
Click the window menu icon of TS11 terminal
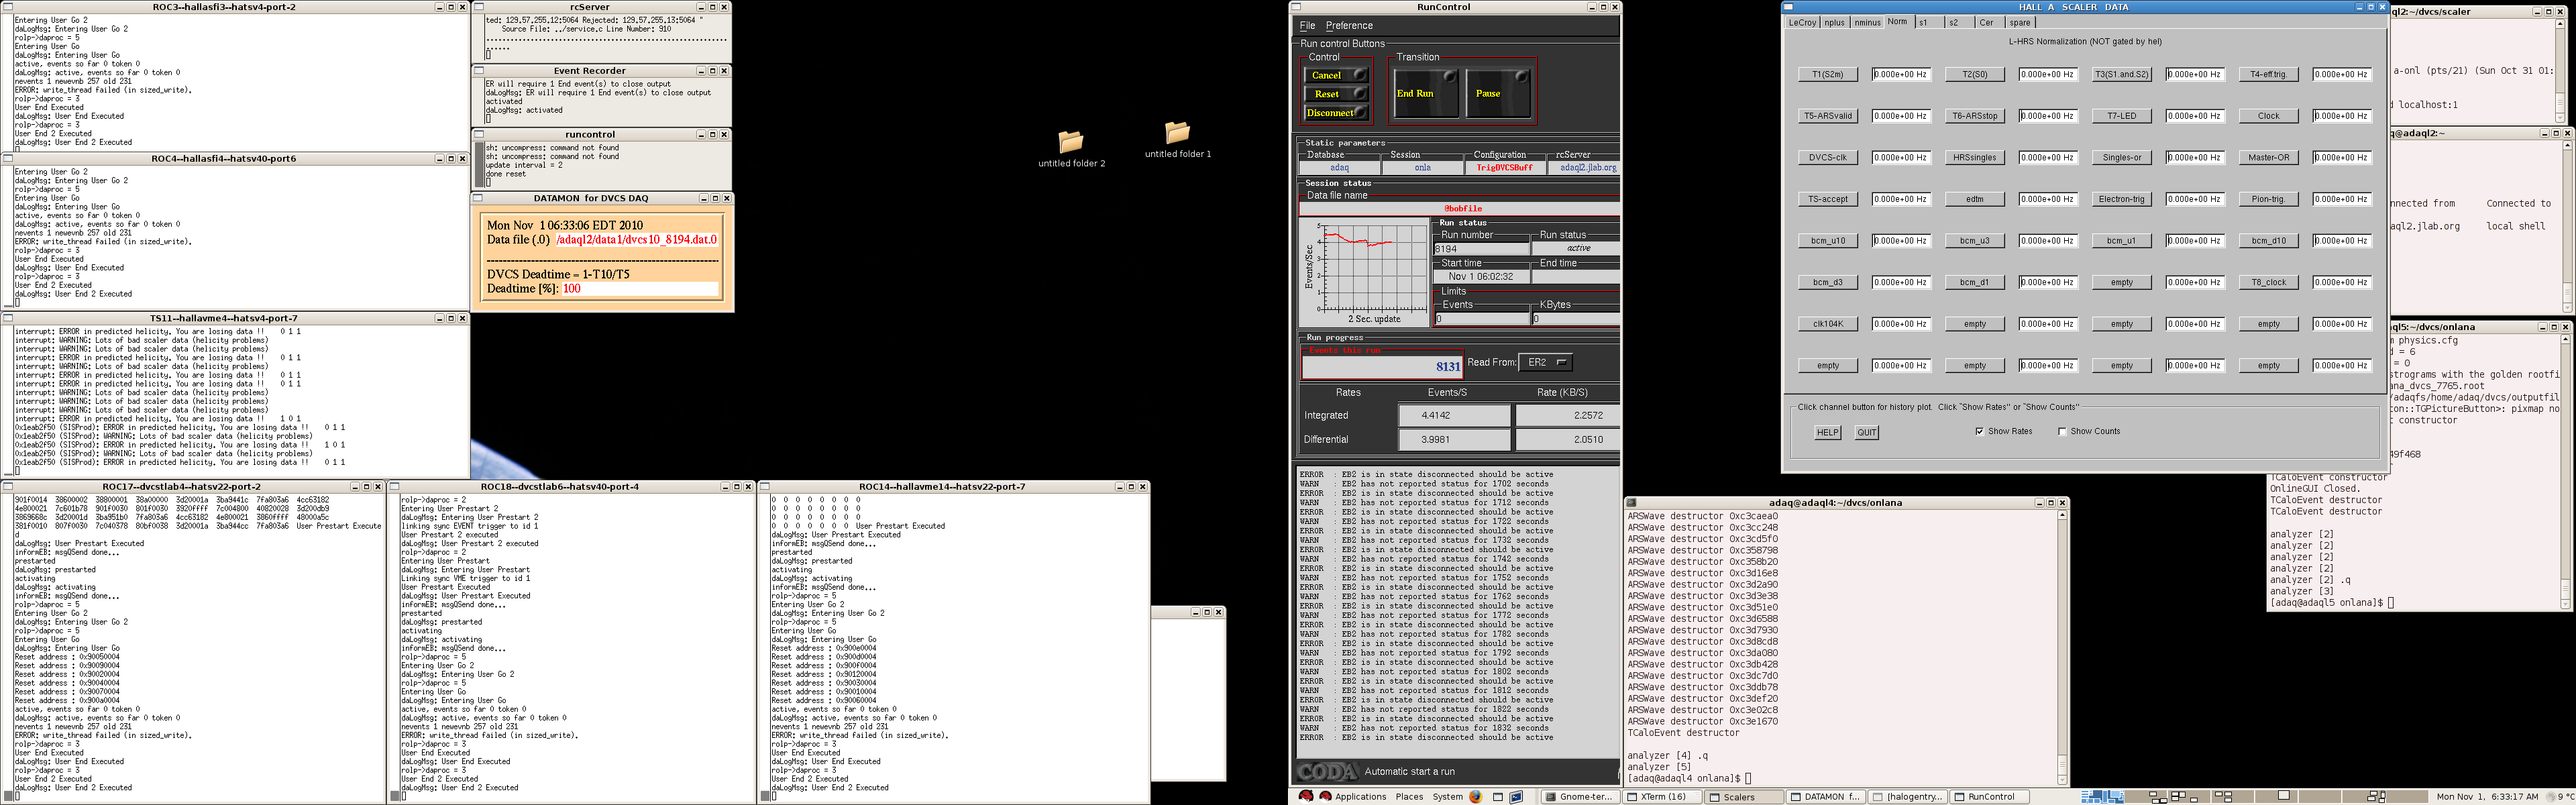tap(8, 318)
